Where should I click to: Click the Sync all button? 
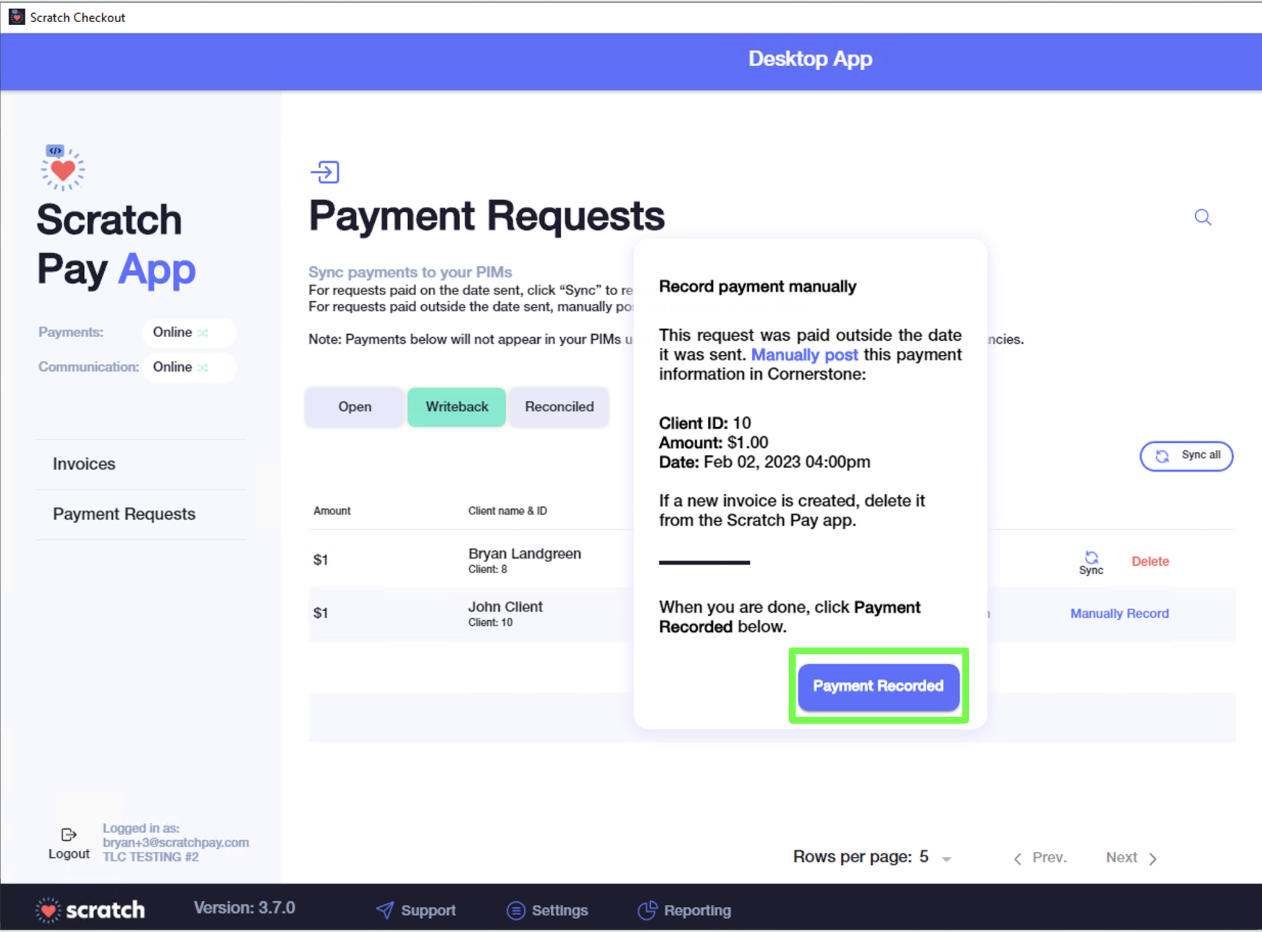click(x=1186, y=456)
